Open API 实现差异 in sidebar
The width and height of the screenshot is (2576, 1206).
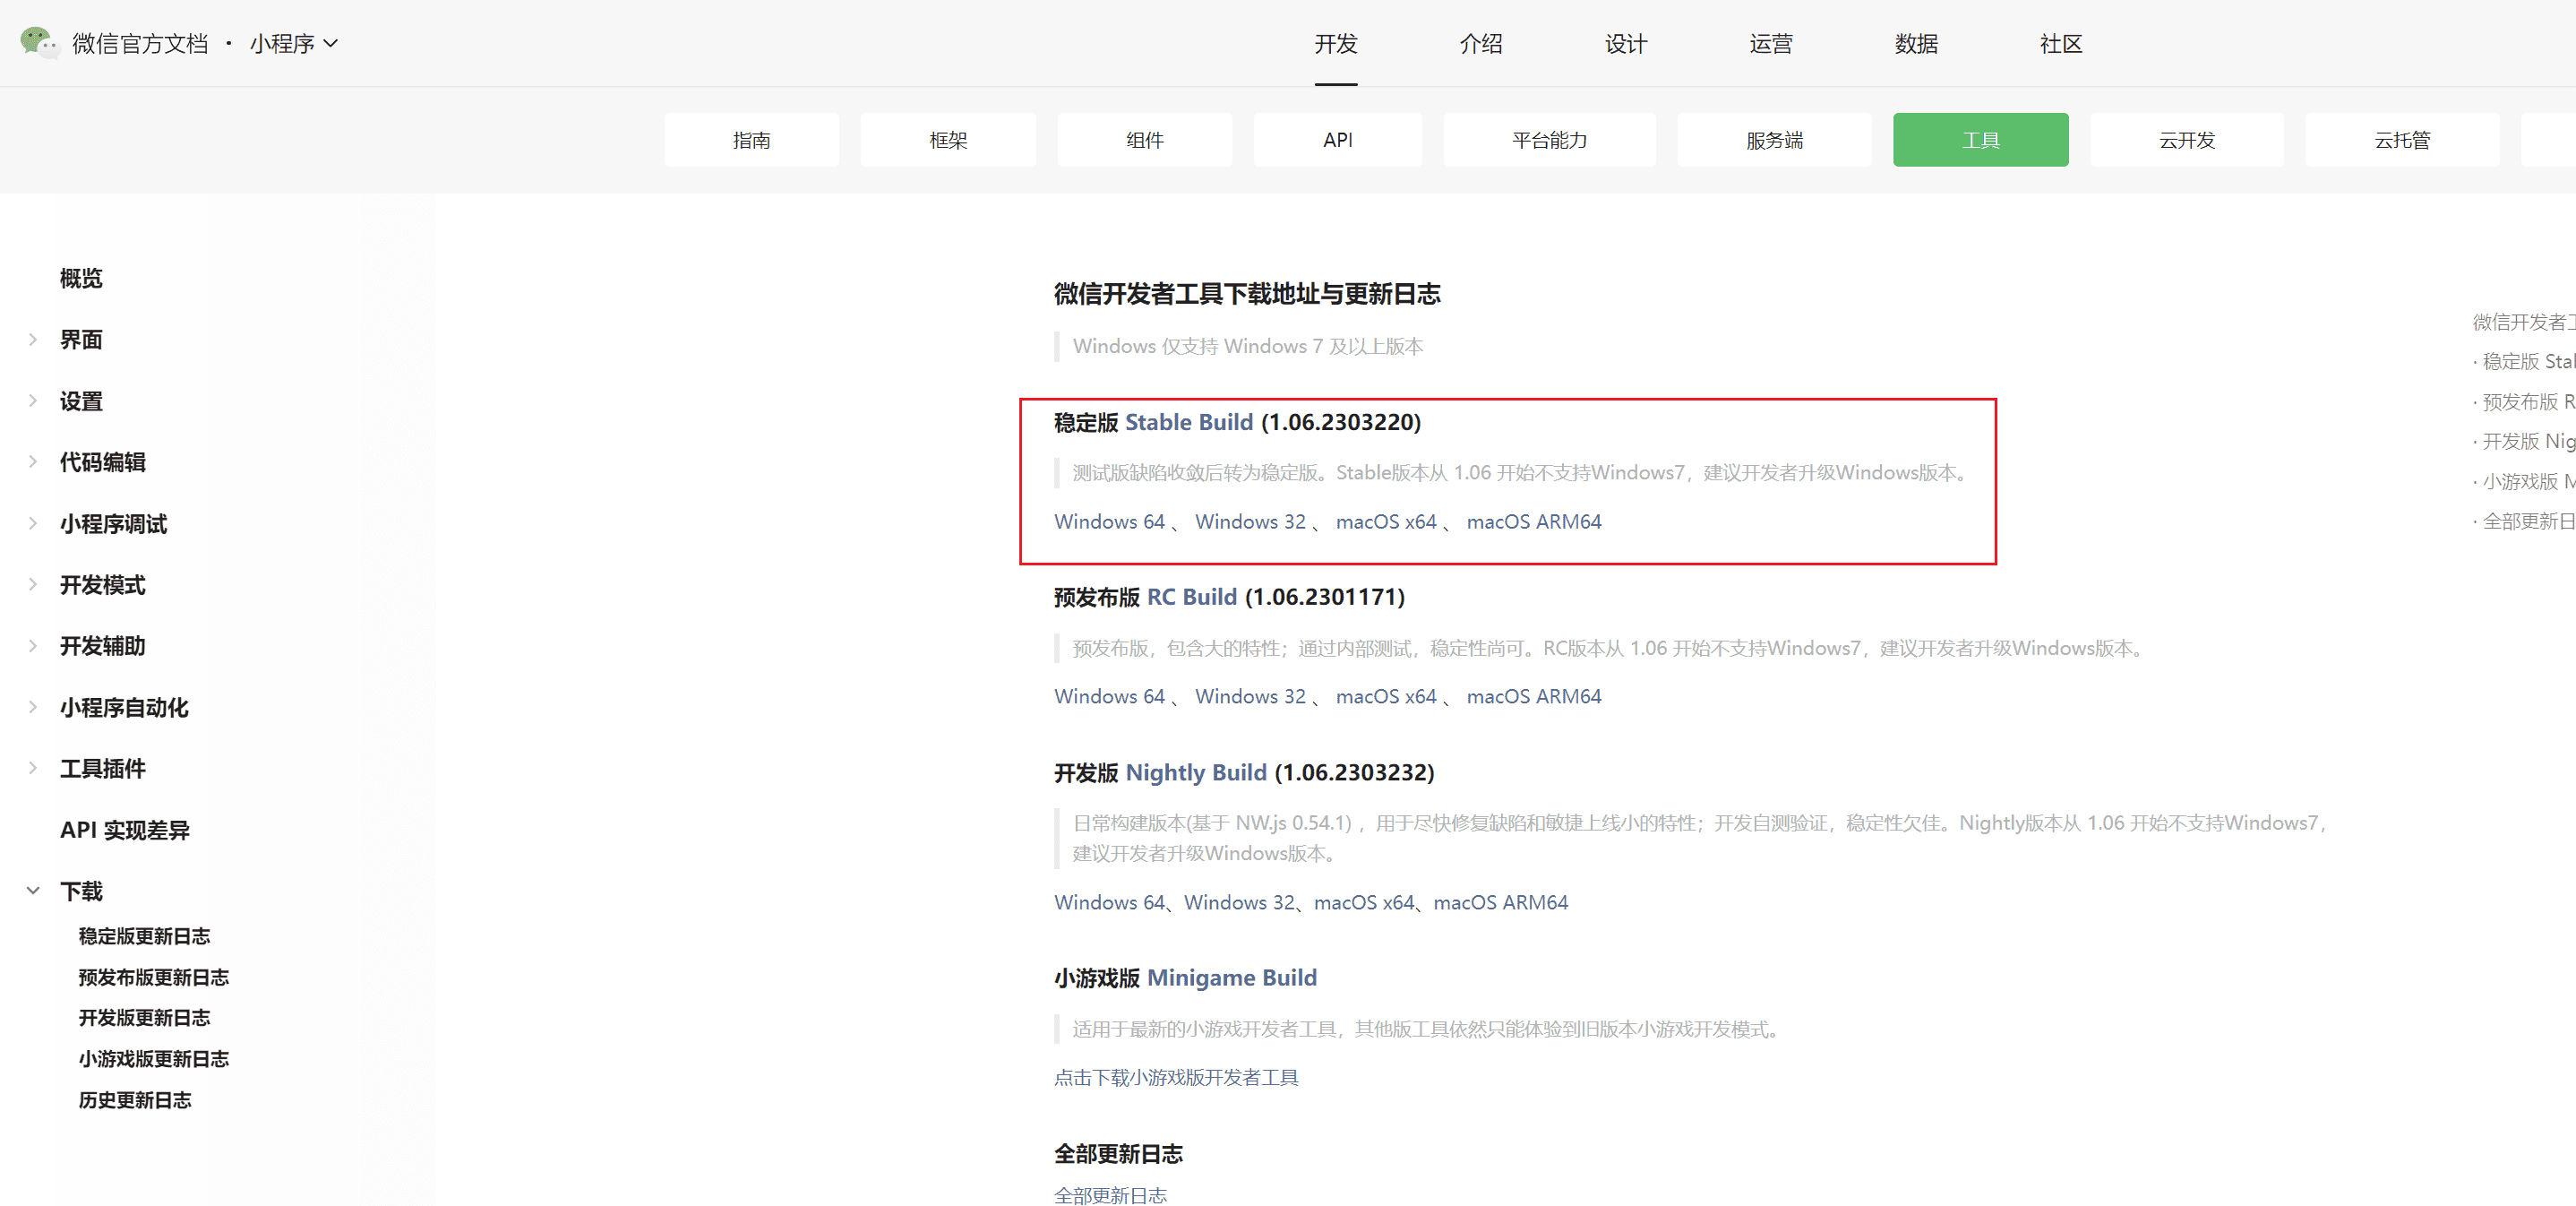coord(125,830)
